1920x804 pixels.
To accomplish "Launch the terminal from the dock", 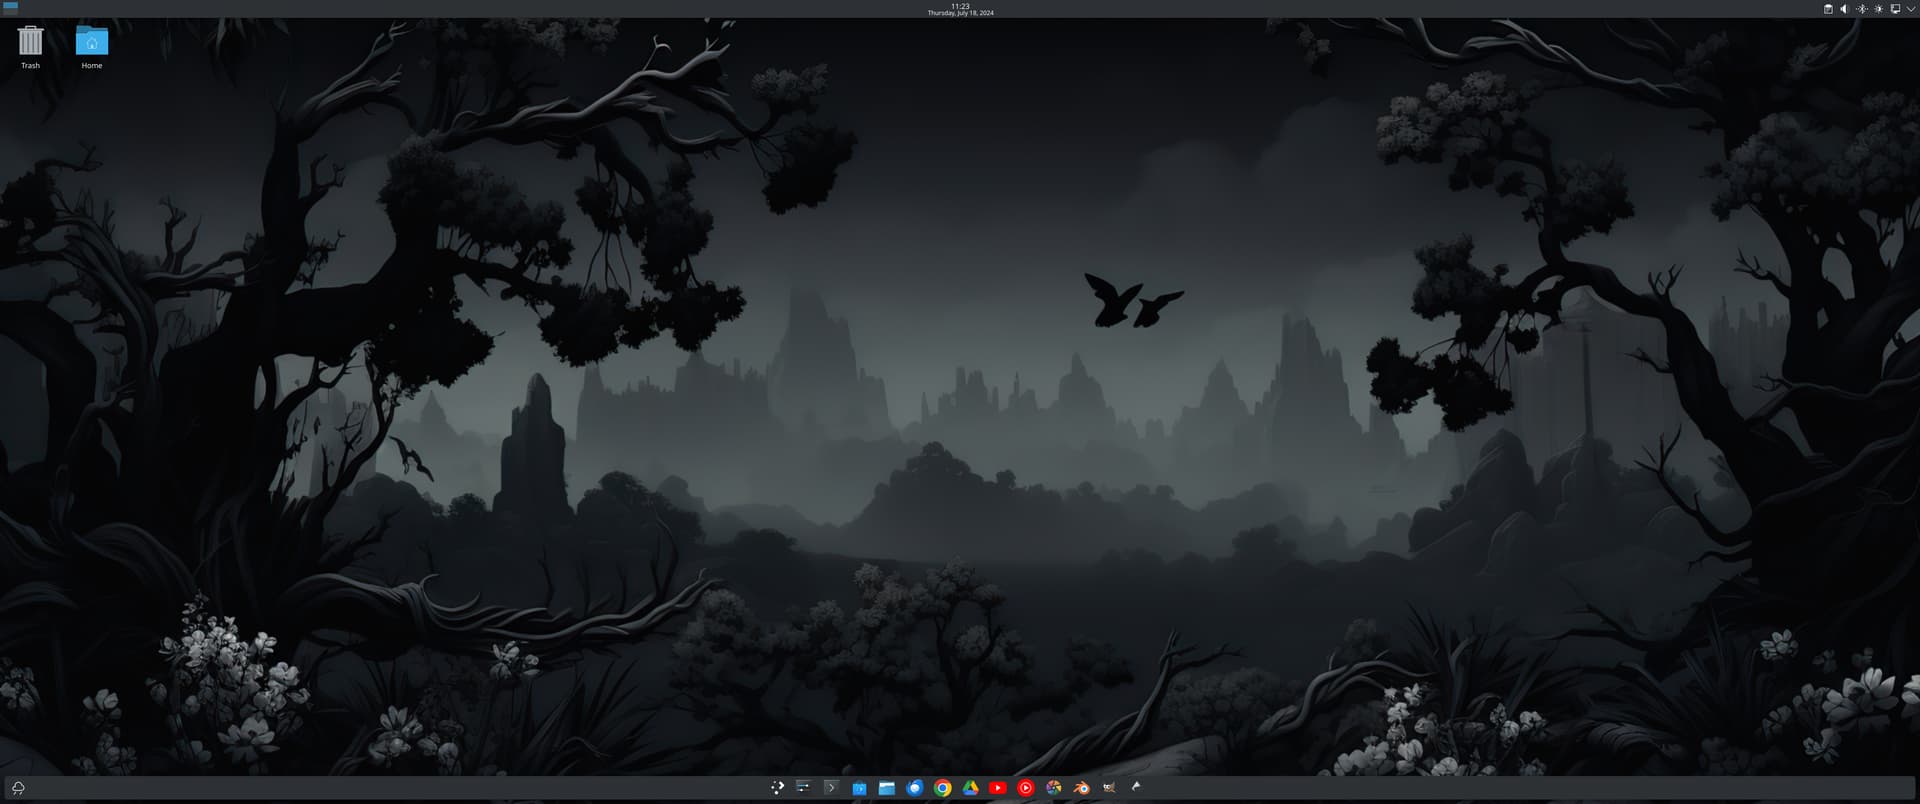I will (830, 788).
